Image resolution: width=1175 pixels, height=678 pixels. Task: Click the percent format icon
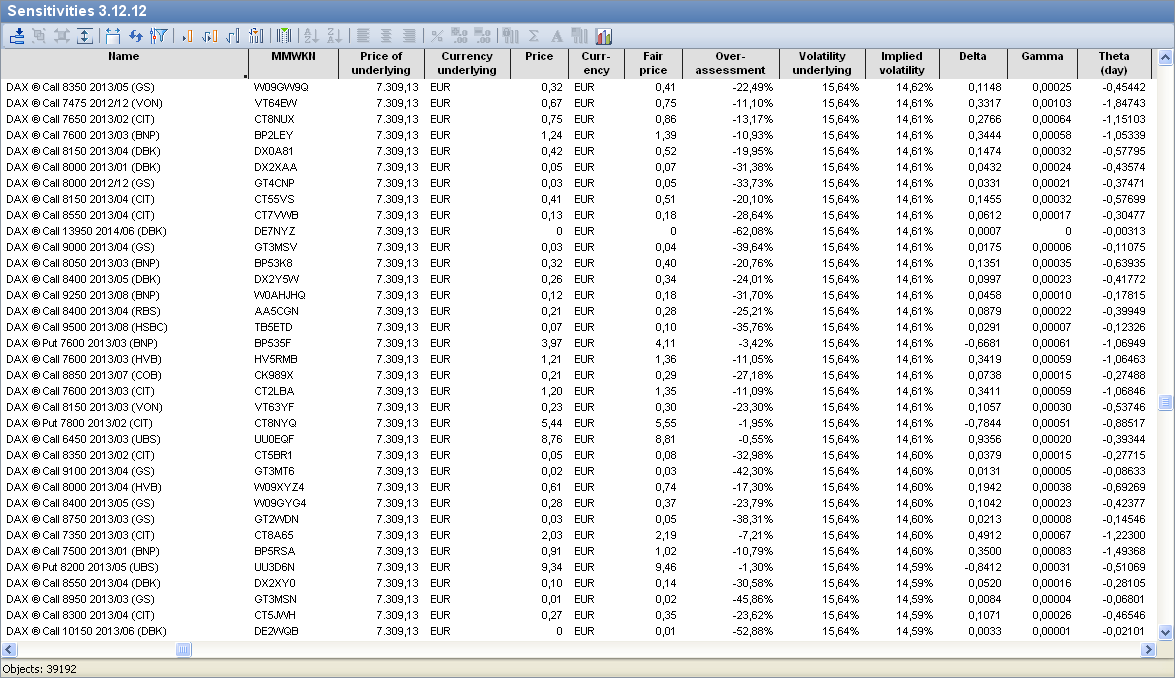click(437, 36)
